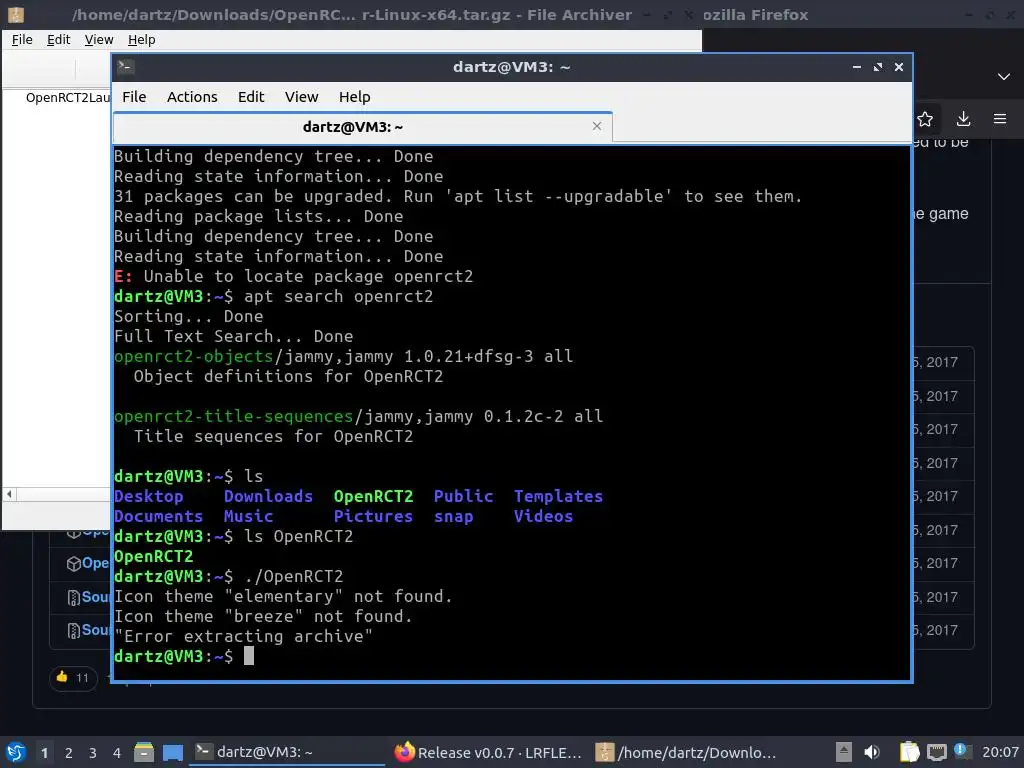1024x768 pixels.
Task: Bookmark this page with Firefox star icon
Action: point(925,119)
